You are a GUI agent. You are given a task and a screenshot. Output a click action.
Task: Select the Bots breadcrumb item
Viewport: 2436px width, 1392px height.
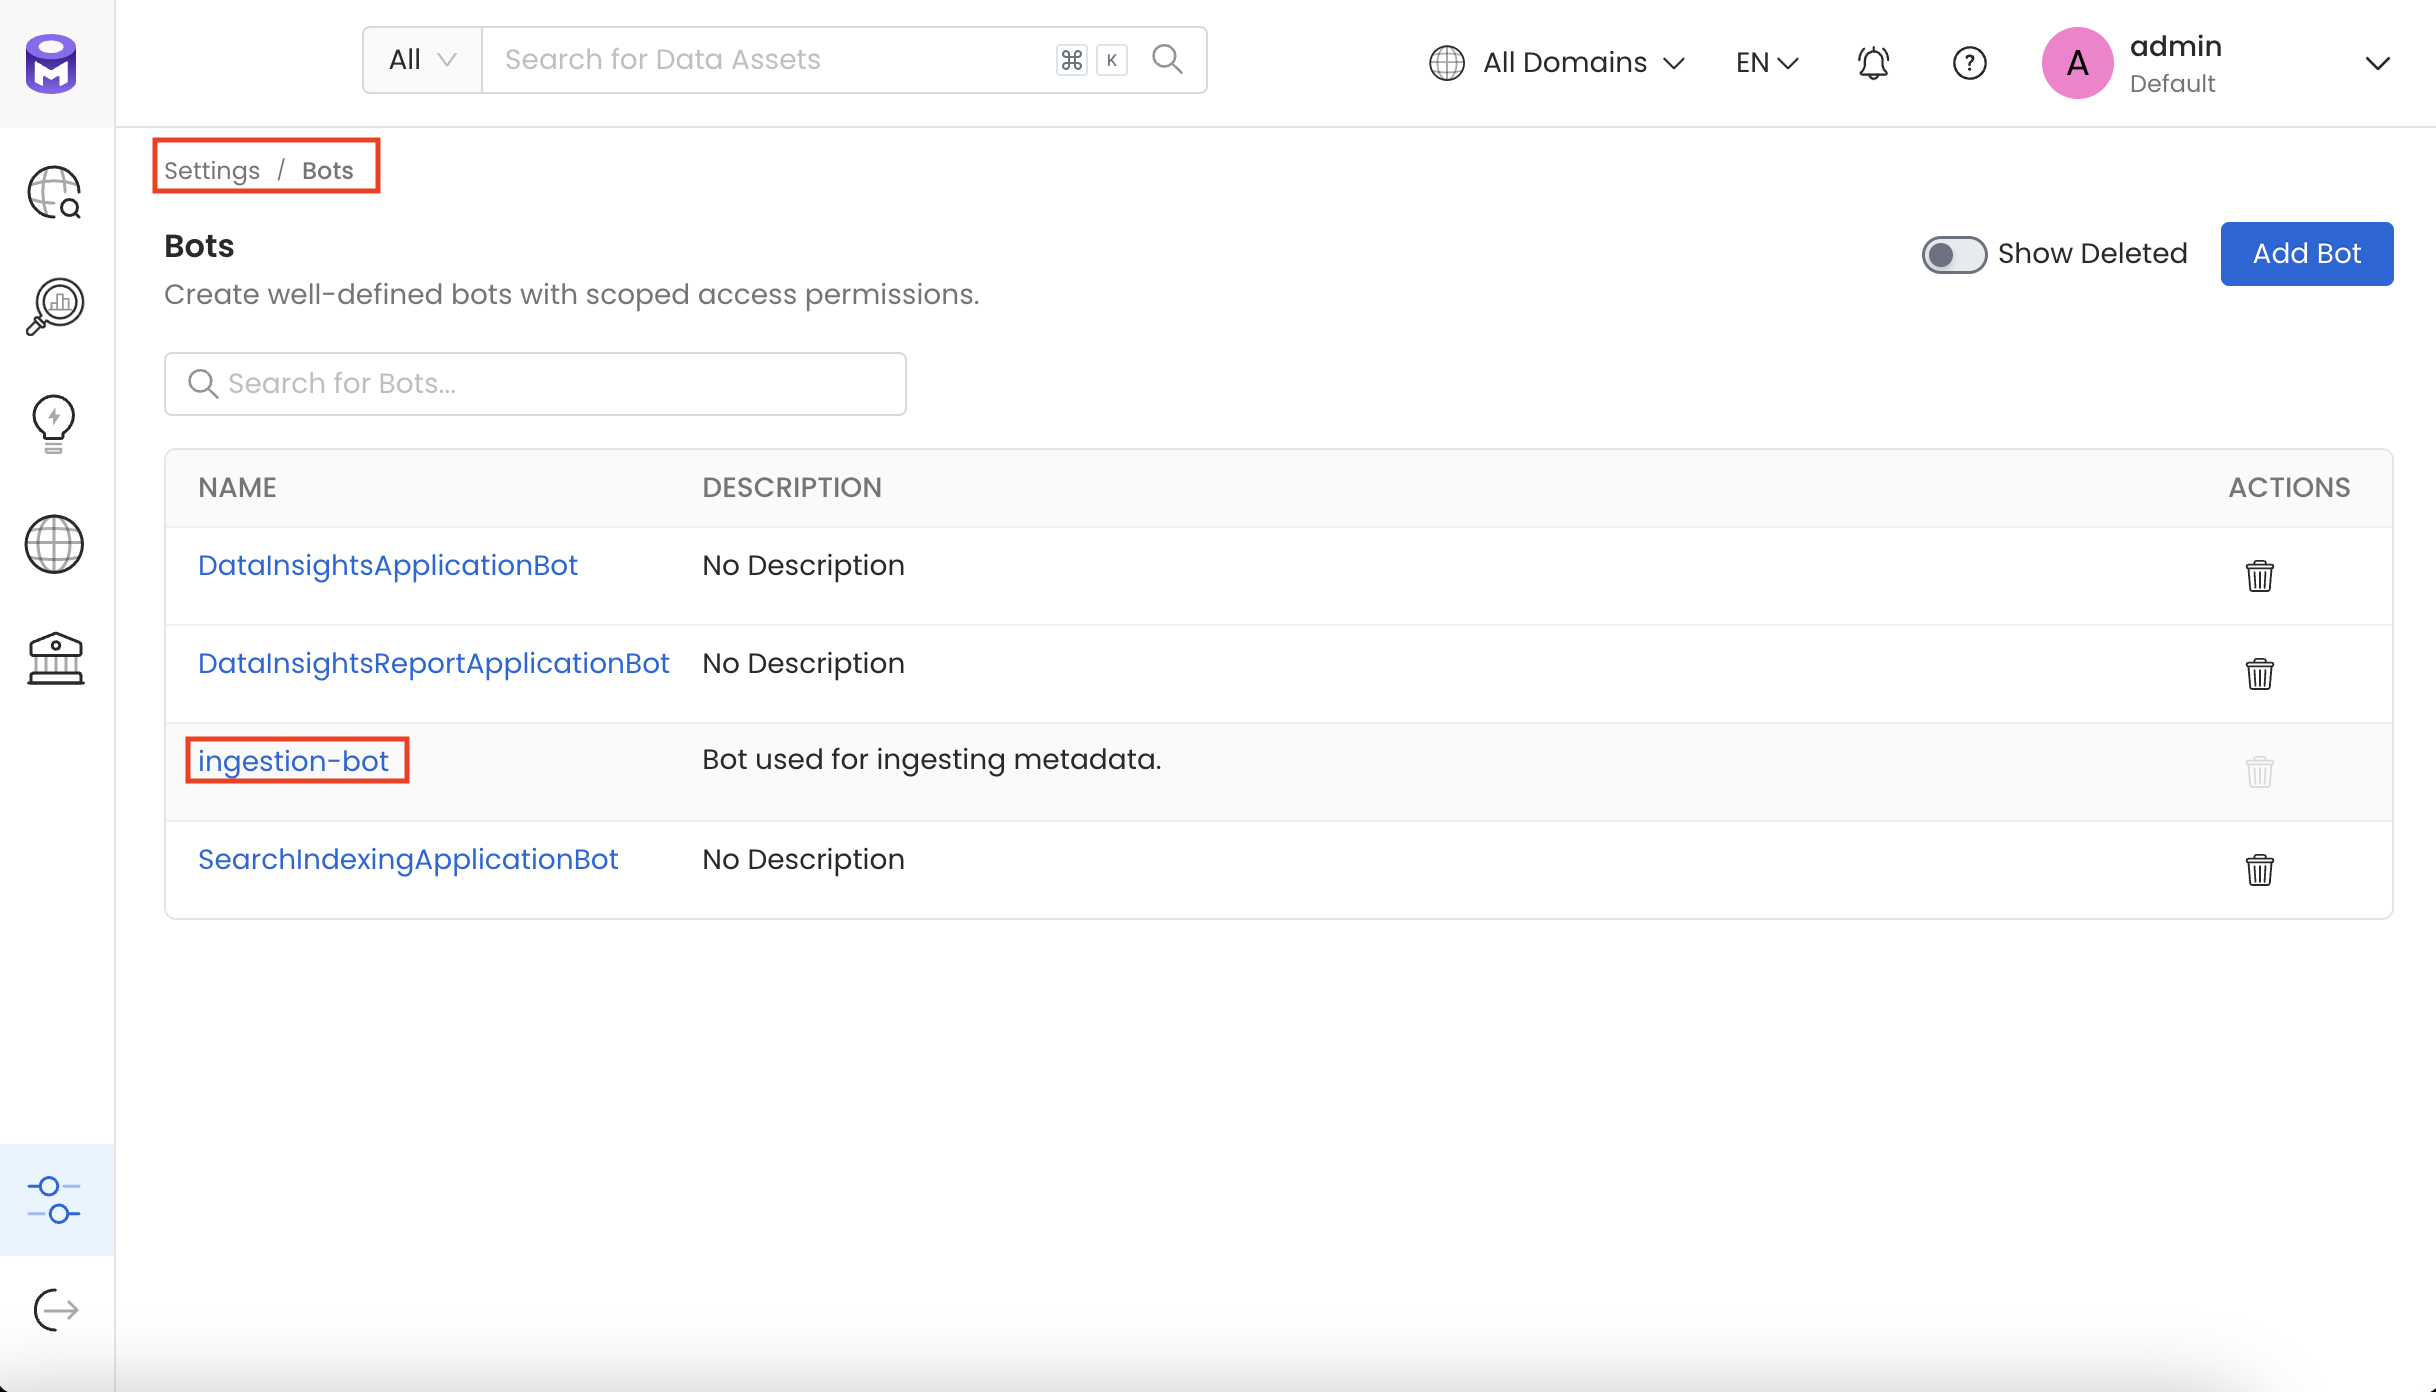tap(328, 170)
